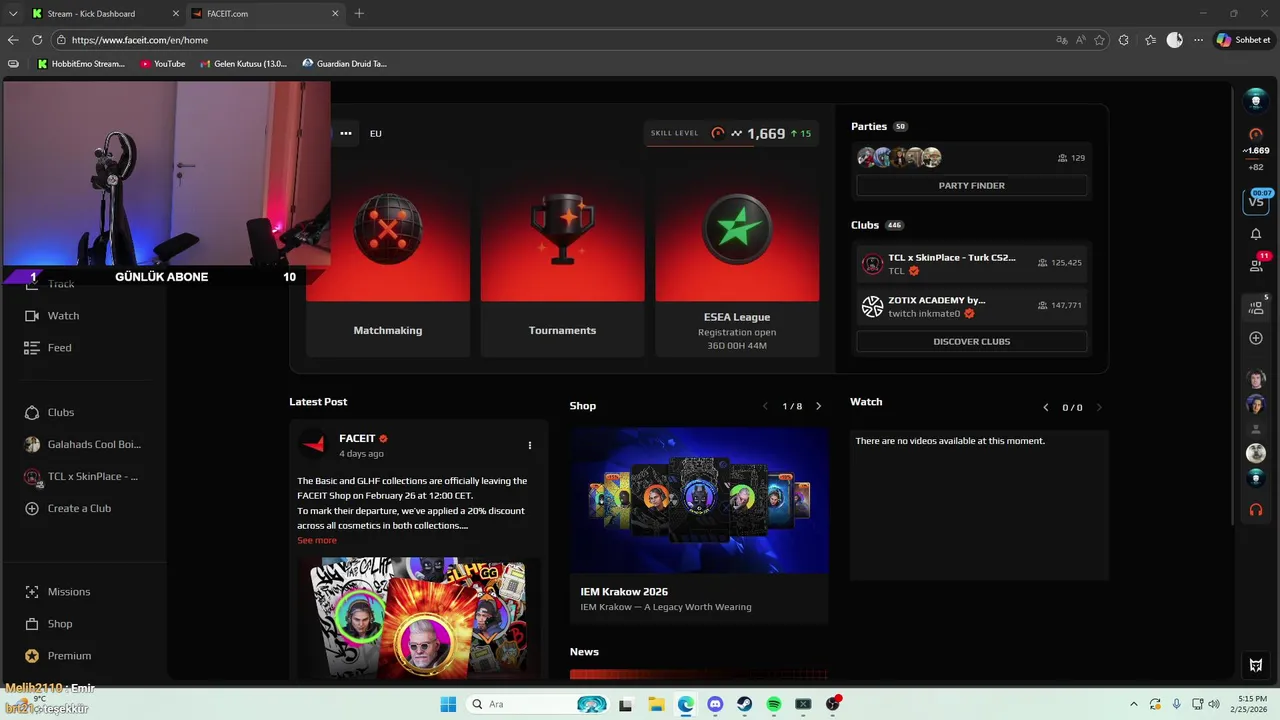Open the party avatars group
Viewport: 1280px width, 720px height.
(900, 157)
